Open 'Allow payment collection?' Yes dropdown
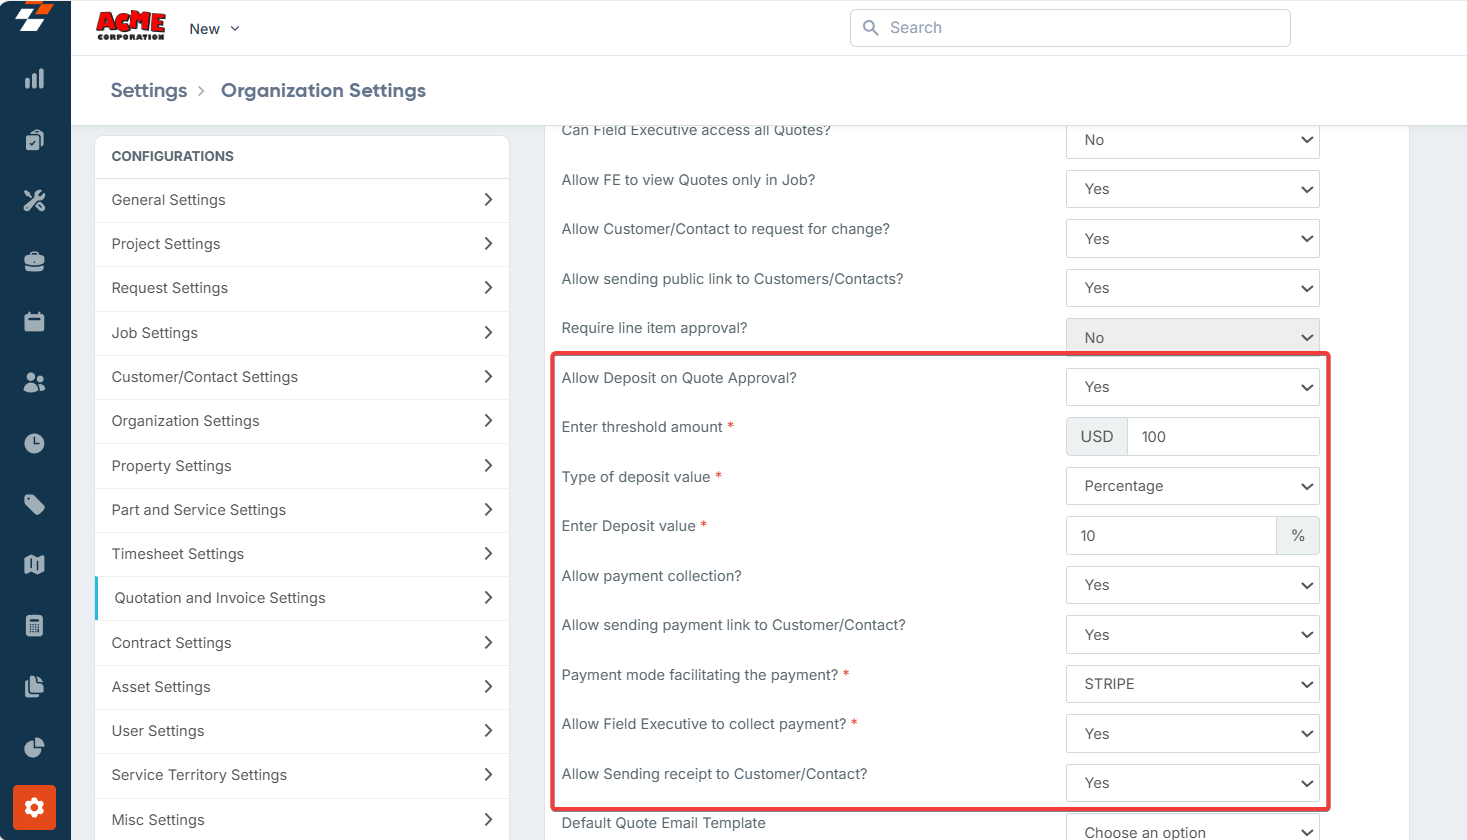Image resolution: width=1467 pixels, height=840 pixels. (1192, 585)
